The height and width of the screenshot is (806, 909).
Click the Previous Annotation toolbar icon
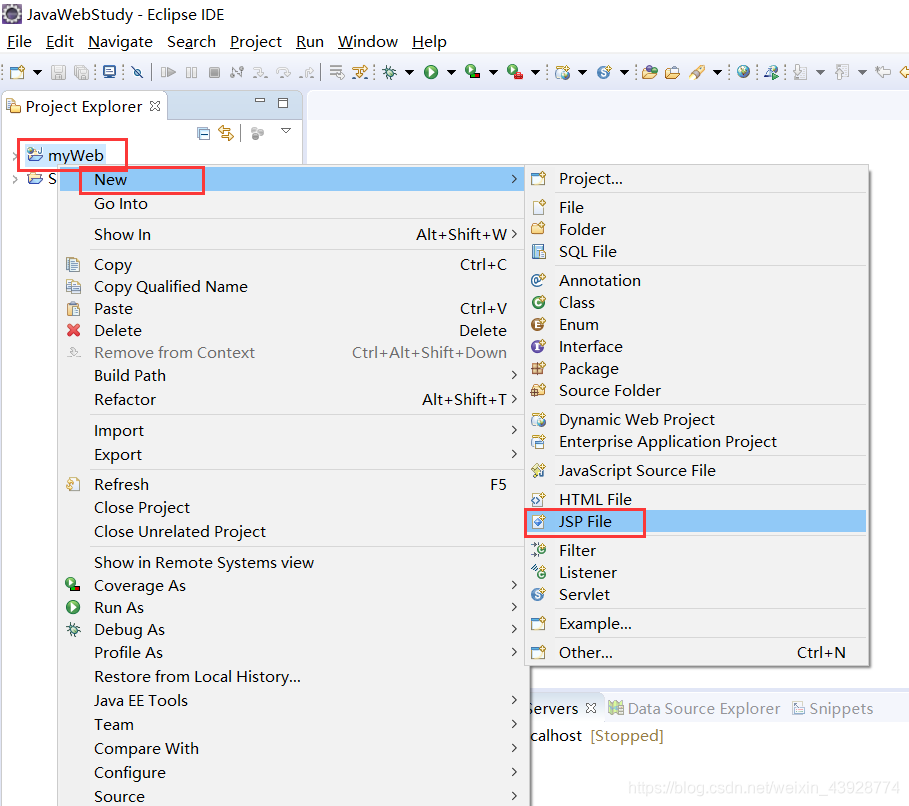(x=842, y=72)
